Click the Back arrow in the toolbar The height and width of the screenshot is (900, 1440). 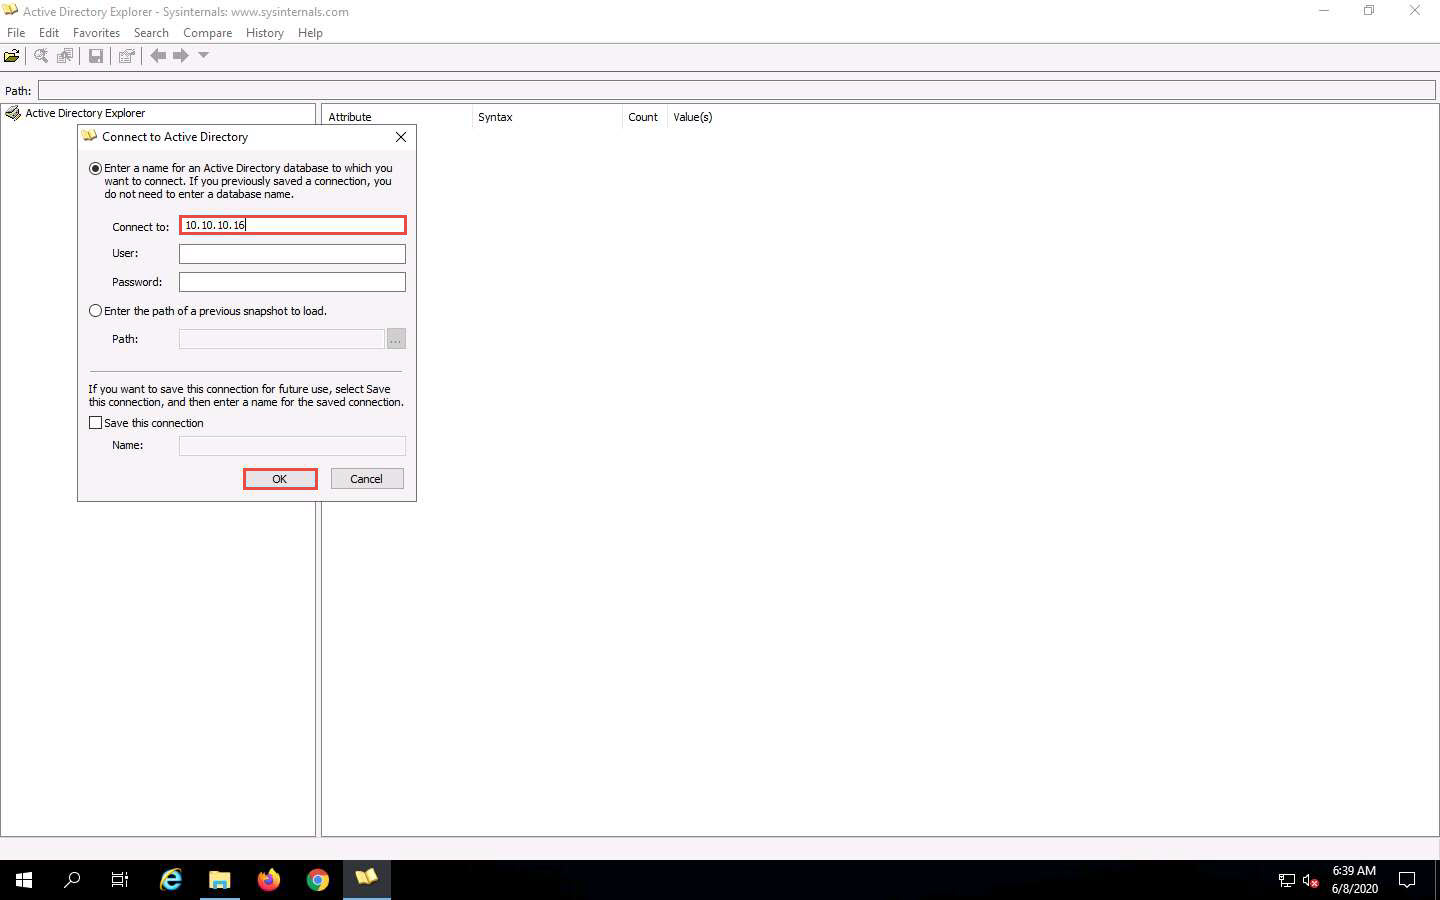[158, 56]
